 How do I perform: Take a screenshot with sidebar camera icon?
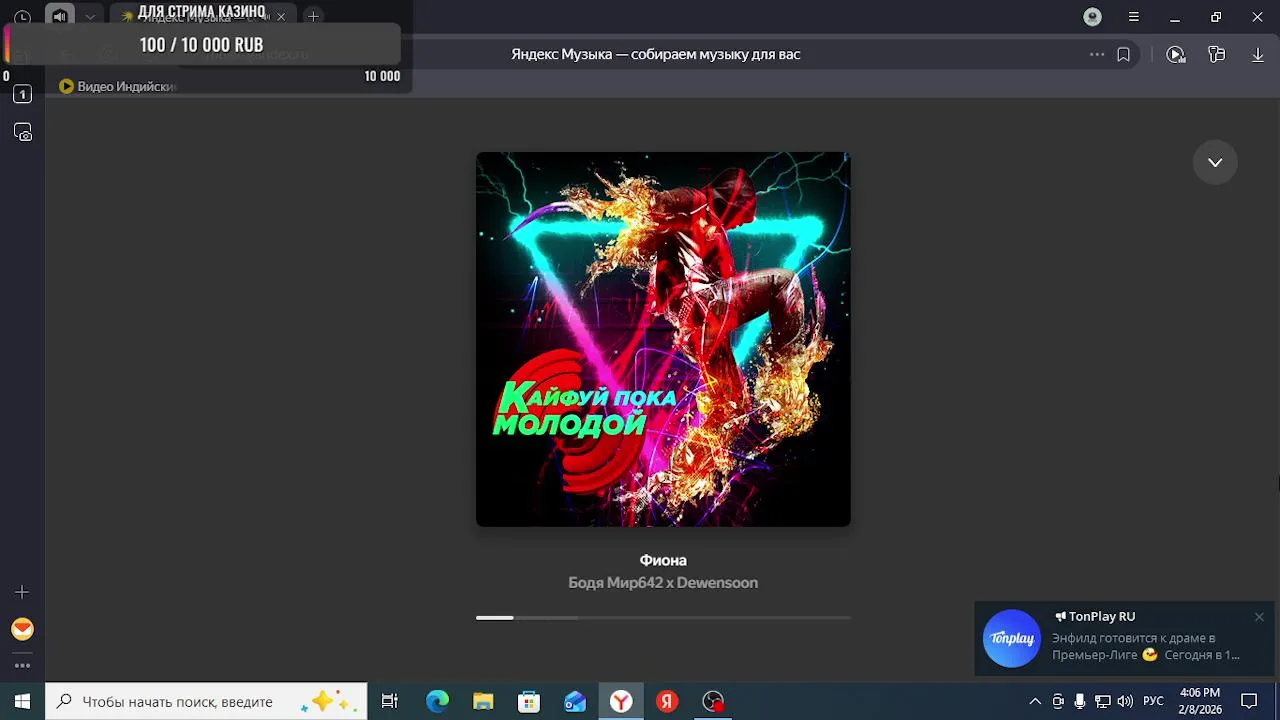22,132
